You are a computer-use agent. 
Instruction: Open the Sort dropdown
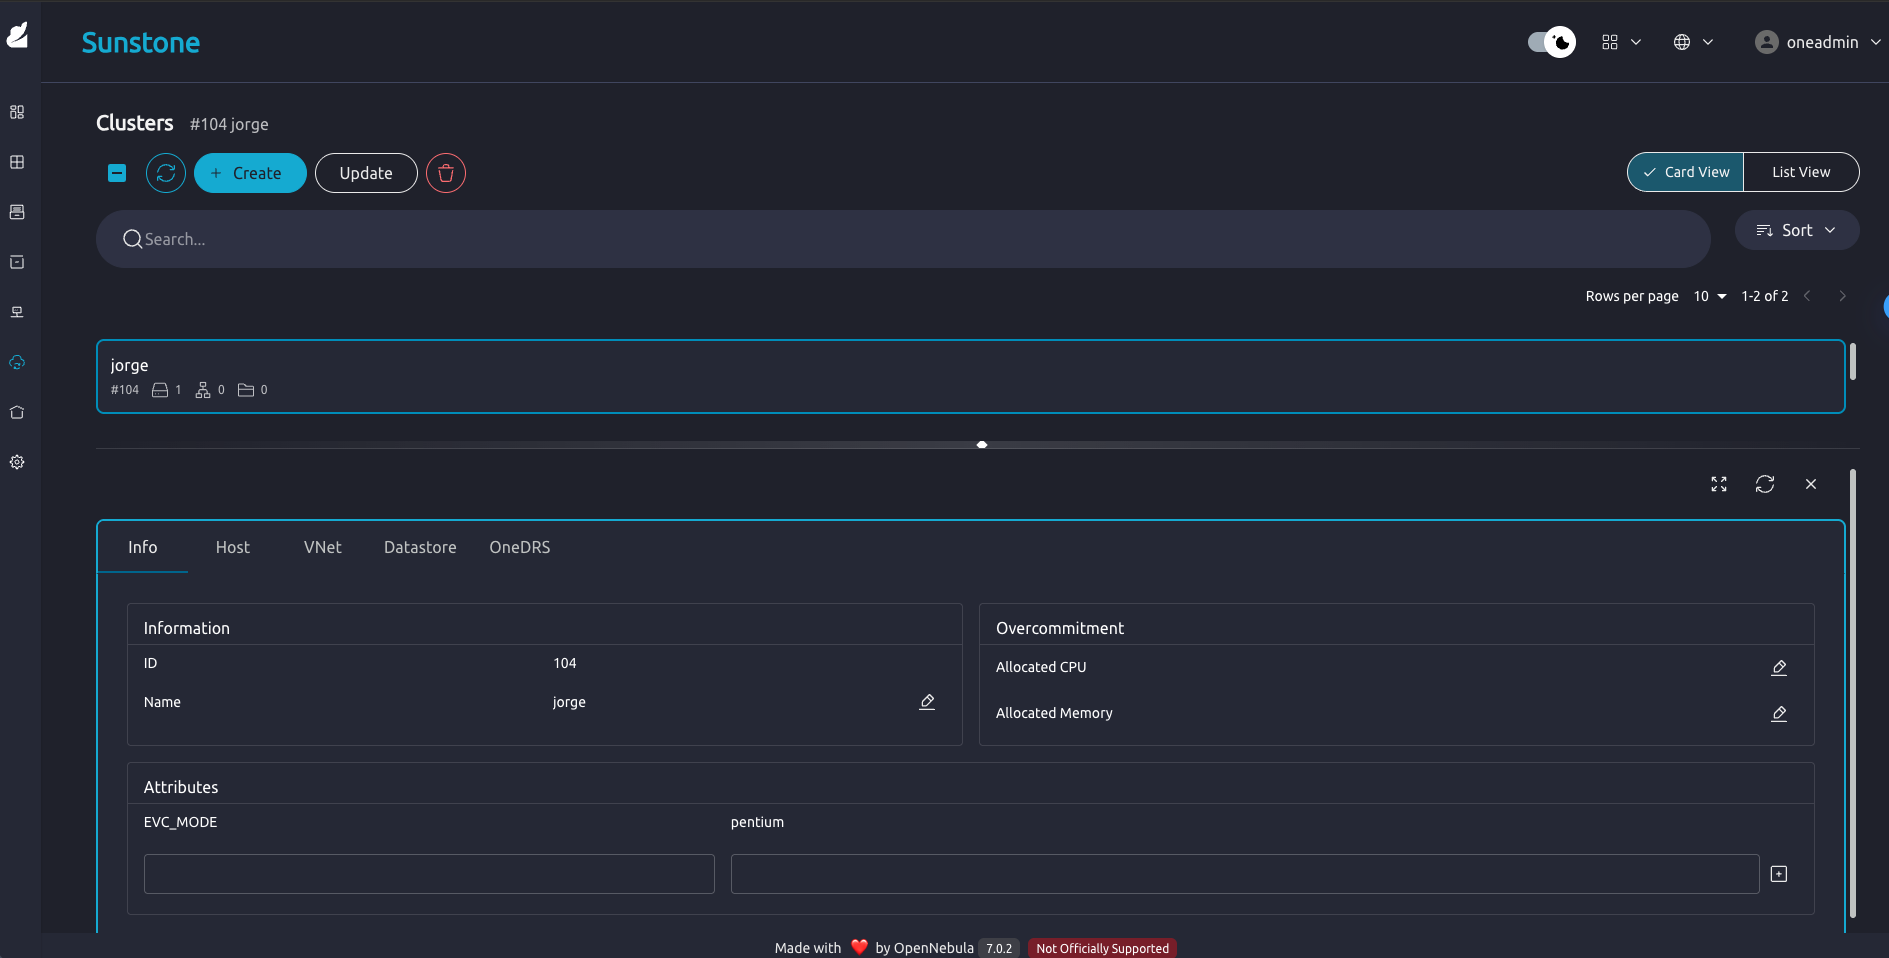click(x=1796, y=230)
